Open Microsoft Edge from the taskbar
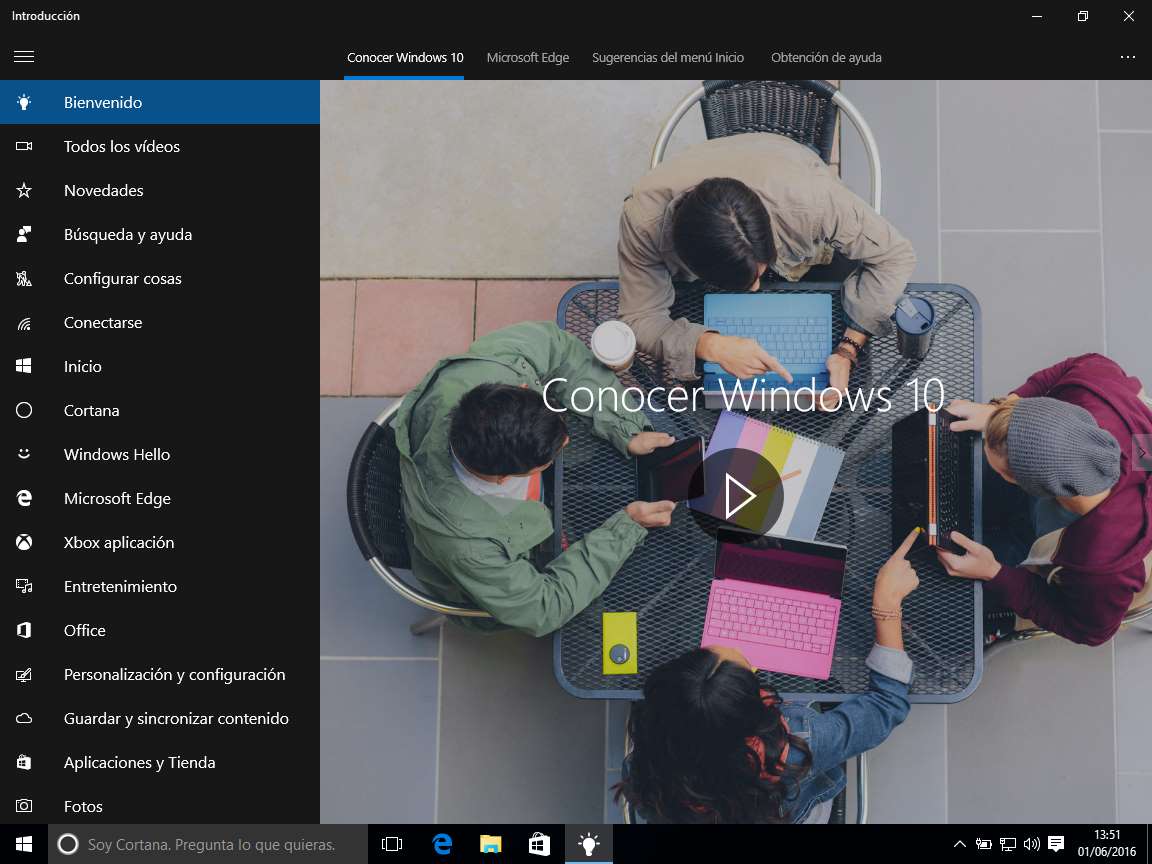 pyautogui.click(x=442, y=844)
